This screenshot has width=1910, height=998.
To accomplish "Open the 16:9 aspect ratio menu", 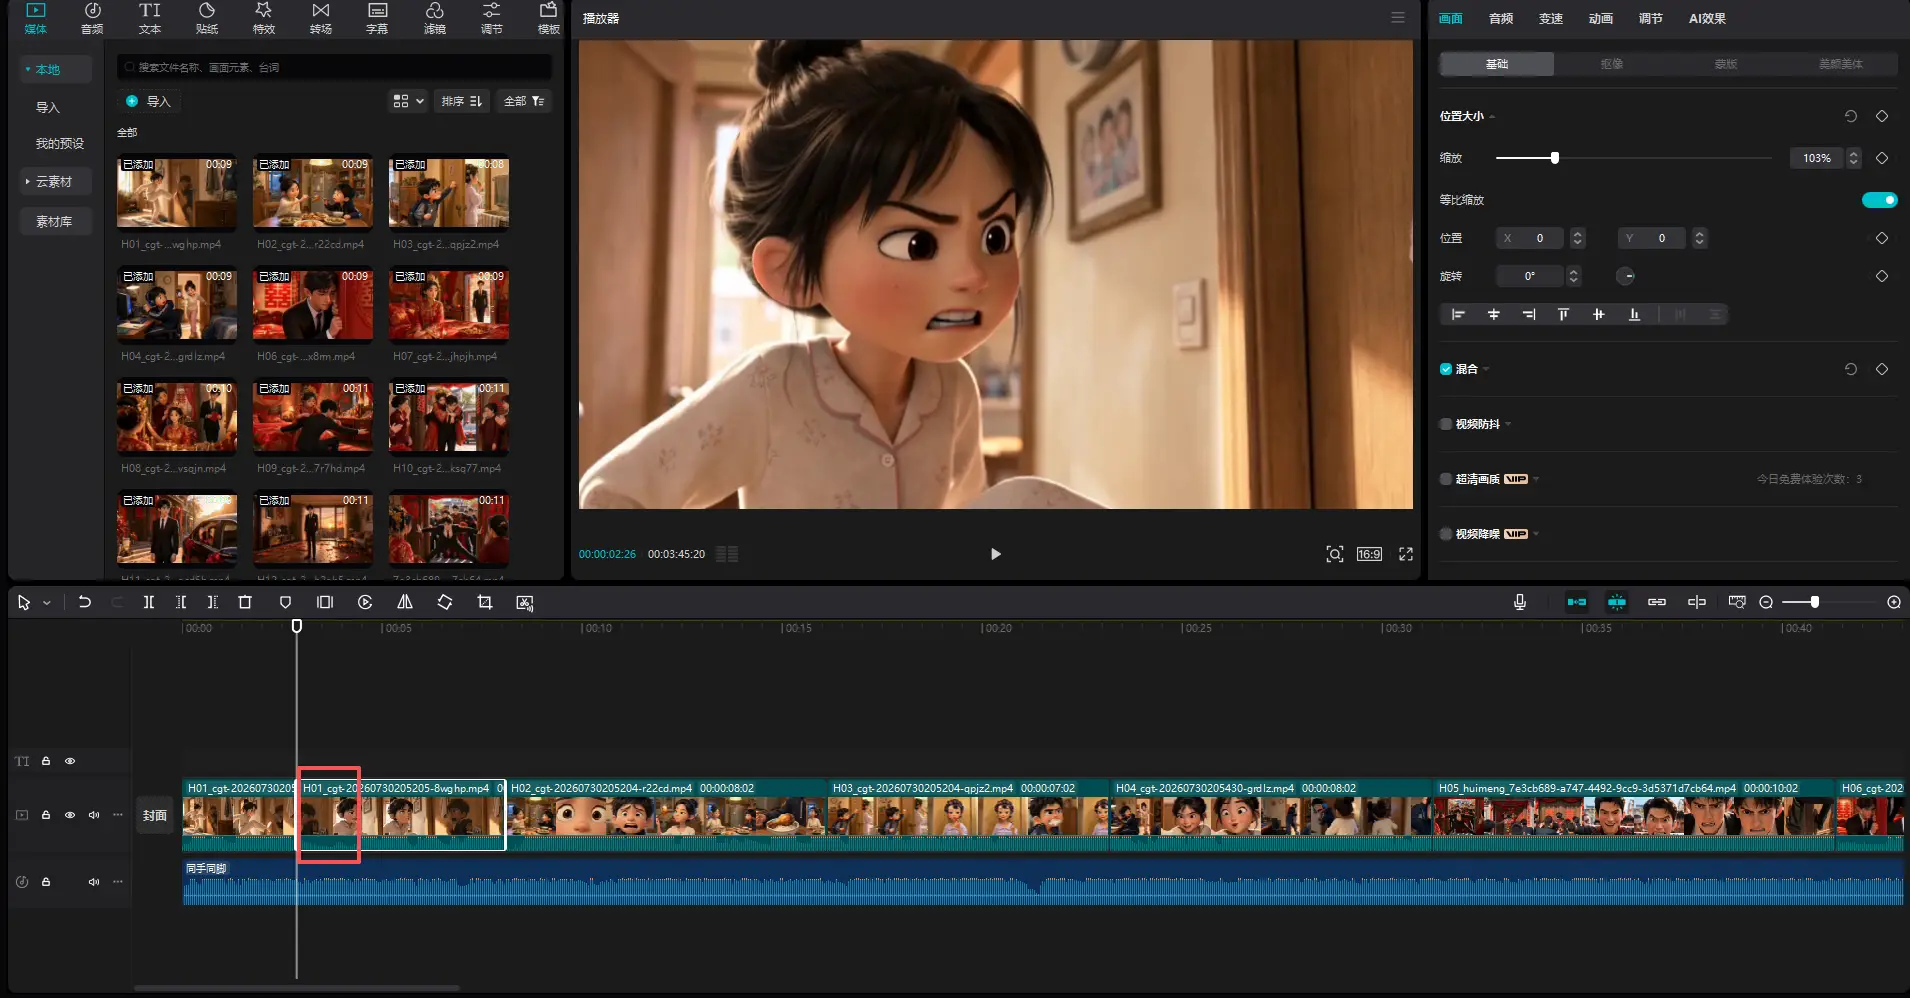I will pyautogui.click(x=1369, y=554).
